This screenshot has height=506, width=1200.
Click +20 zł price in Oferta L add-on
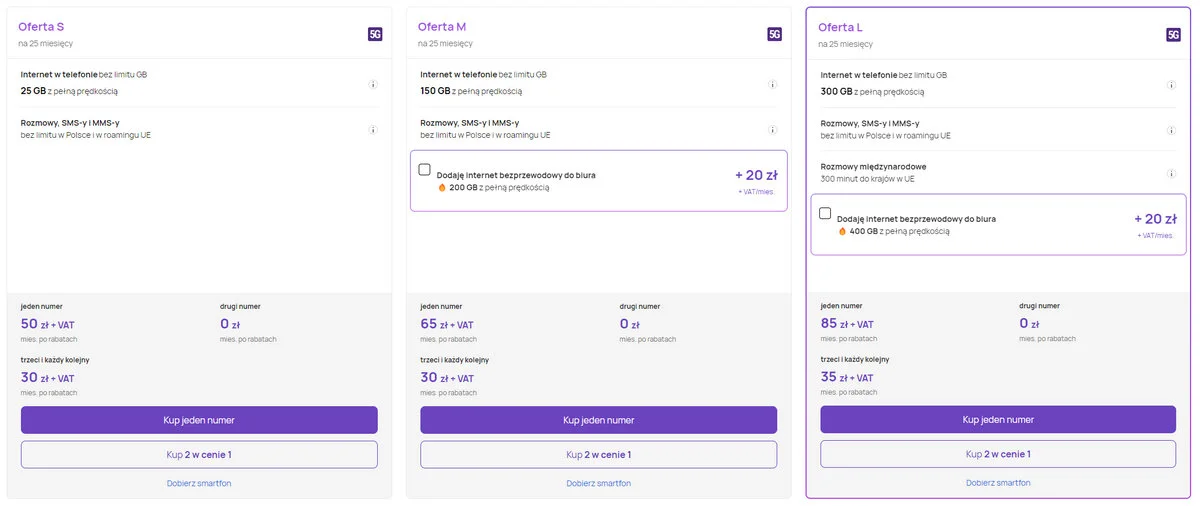pyautogui.click(x=1155, y=218)
